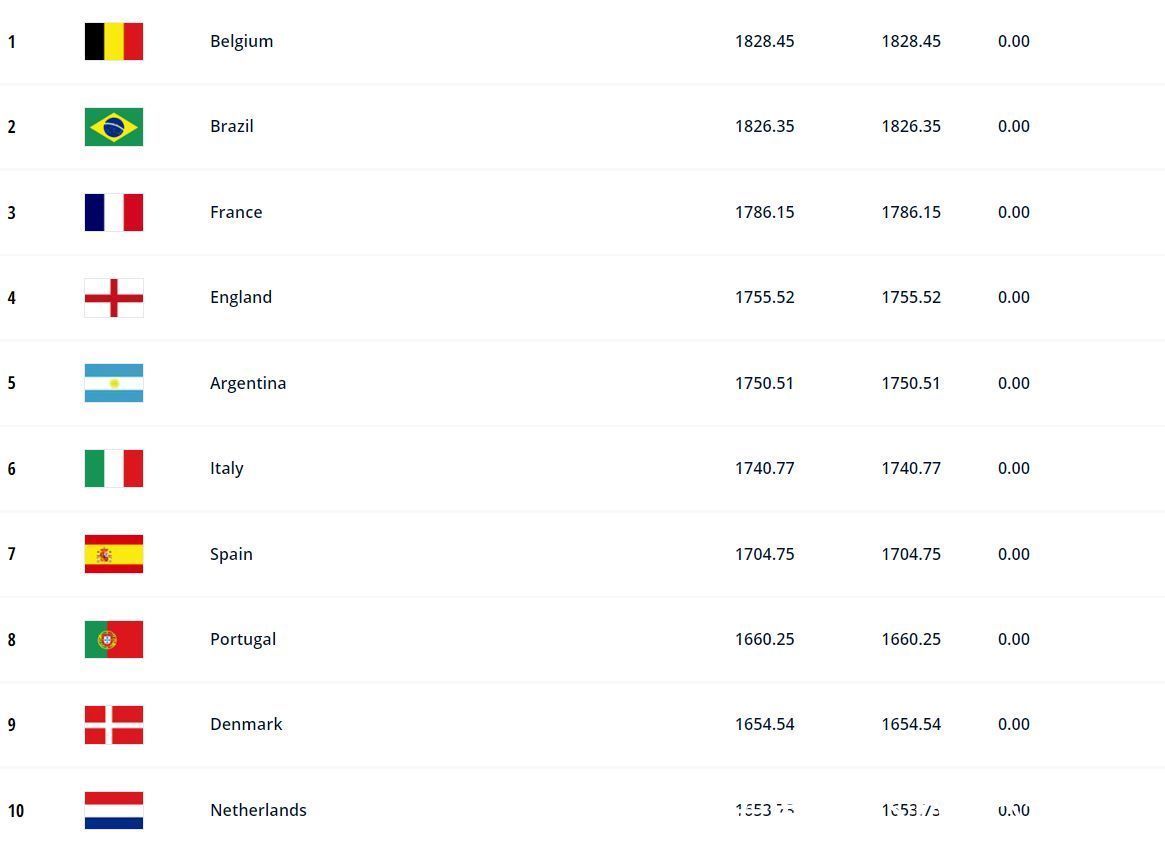
Task: Select the Spain flag icon
Action: point(114,554)
